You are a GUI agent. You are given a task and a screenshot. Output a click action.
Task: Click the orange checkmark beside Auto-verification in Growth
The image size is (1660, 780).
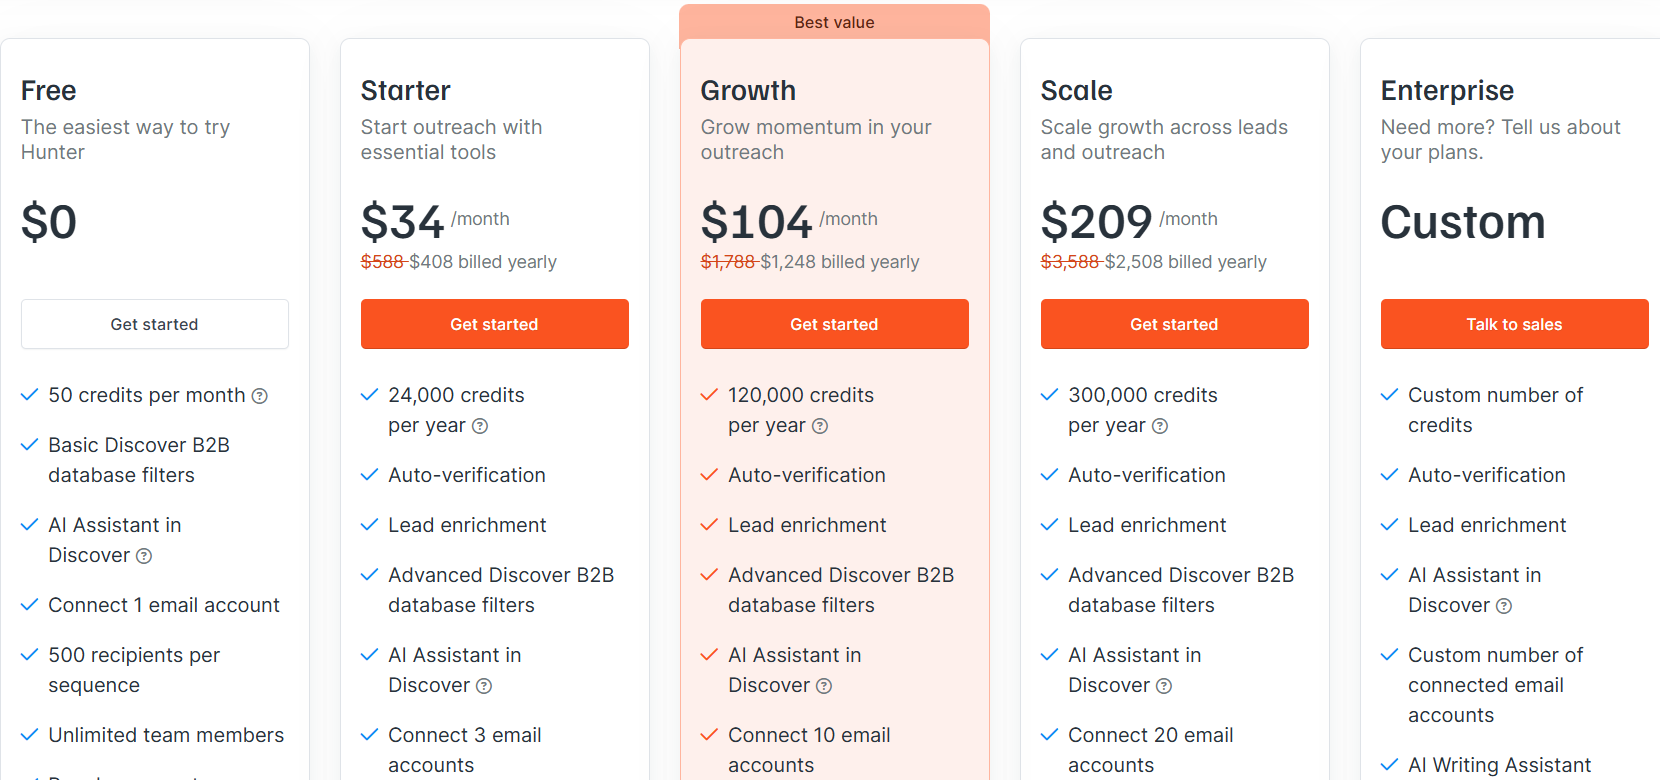[709, 473]
